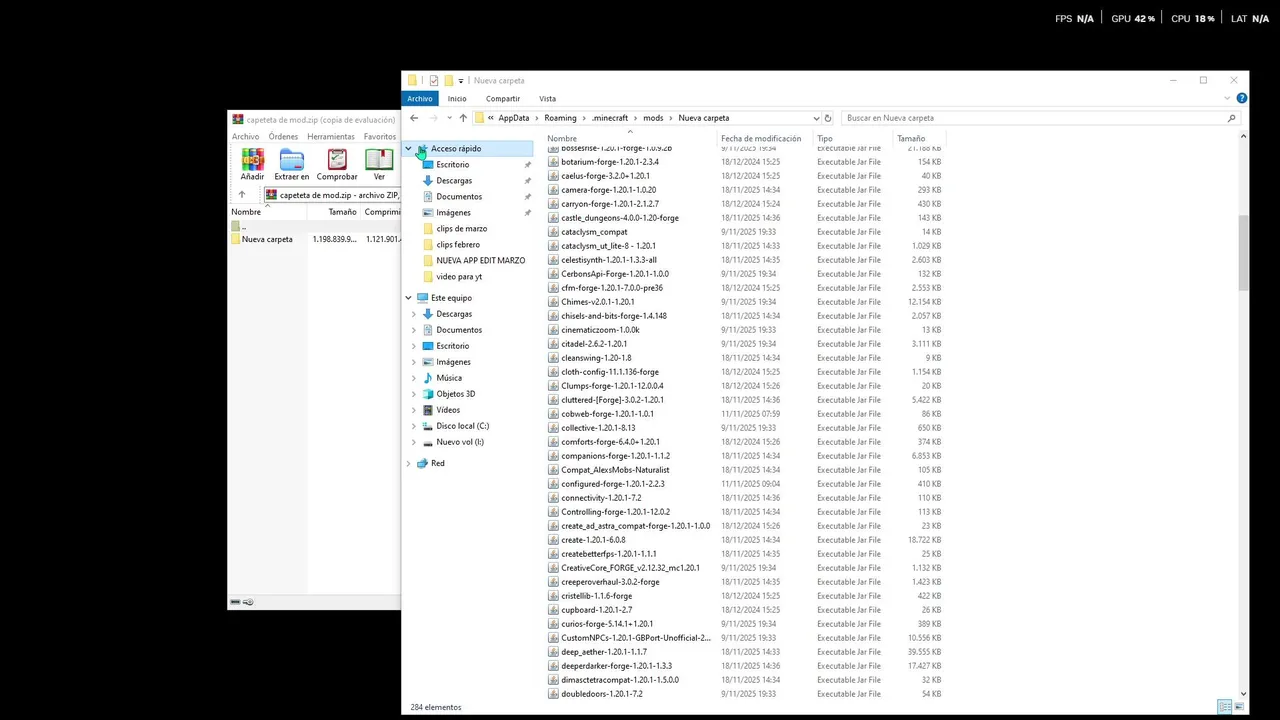Open pinned Imágenes in Acceso rápido
Viewport: 1280px width, 720px height.
click(453, 213)
